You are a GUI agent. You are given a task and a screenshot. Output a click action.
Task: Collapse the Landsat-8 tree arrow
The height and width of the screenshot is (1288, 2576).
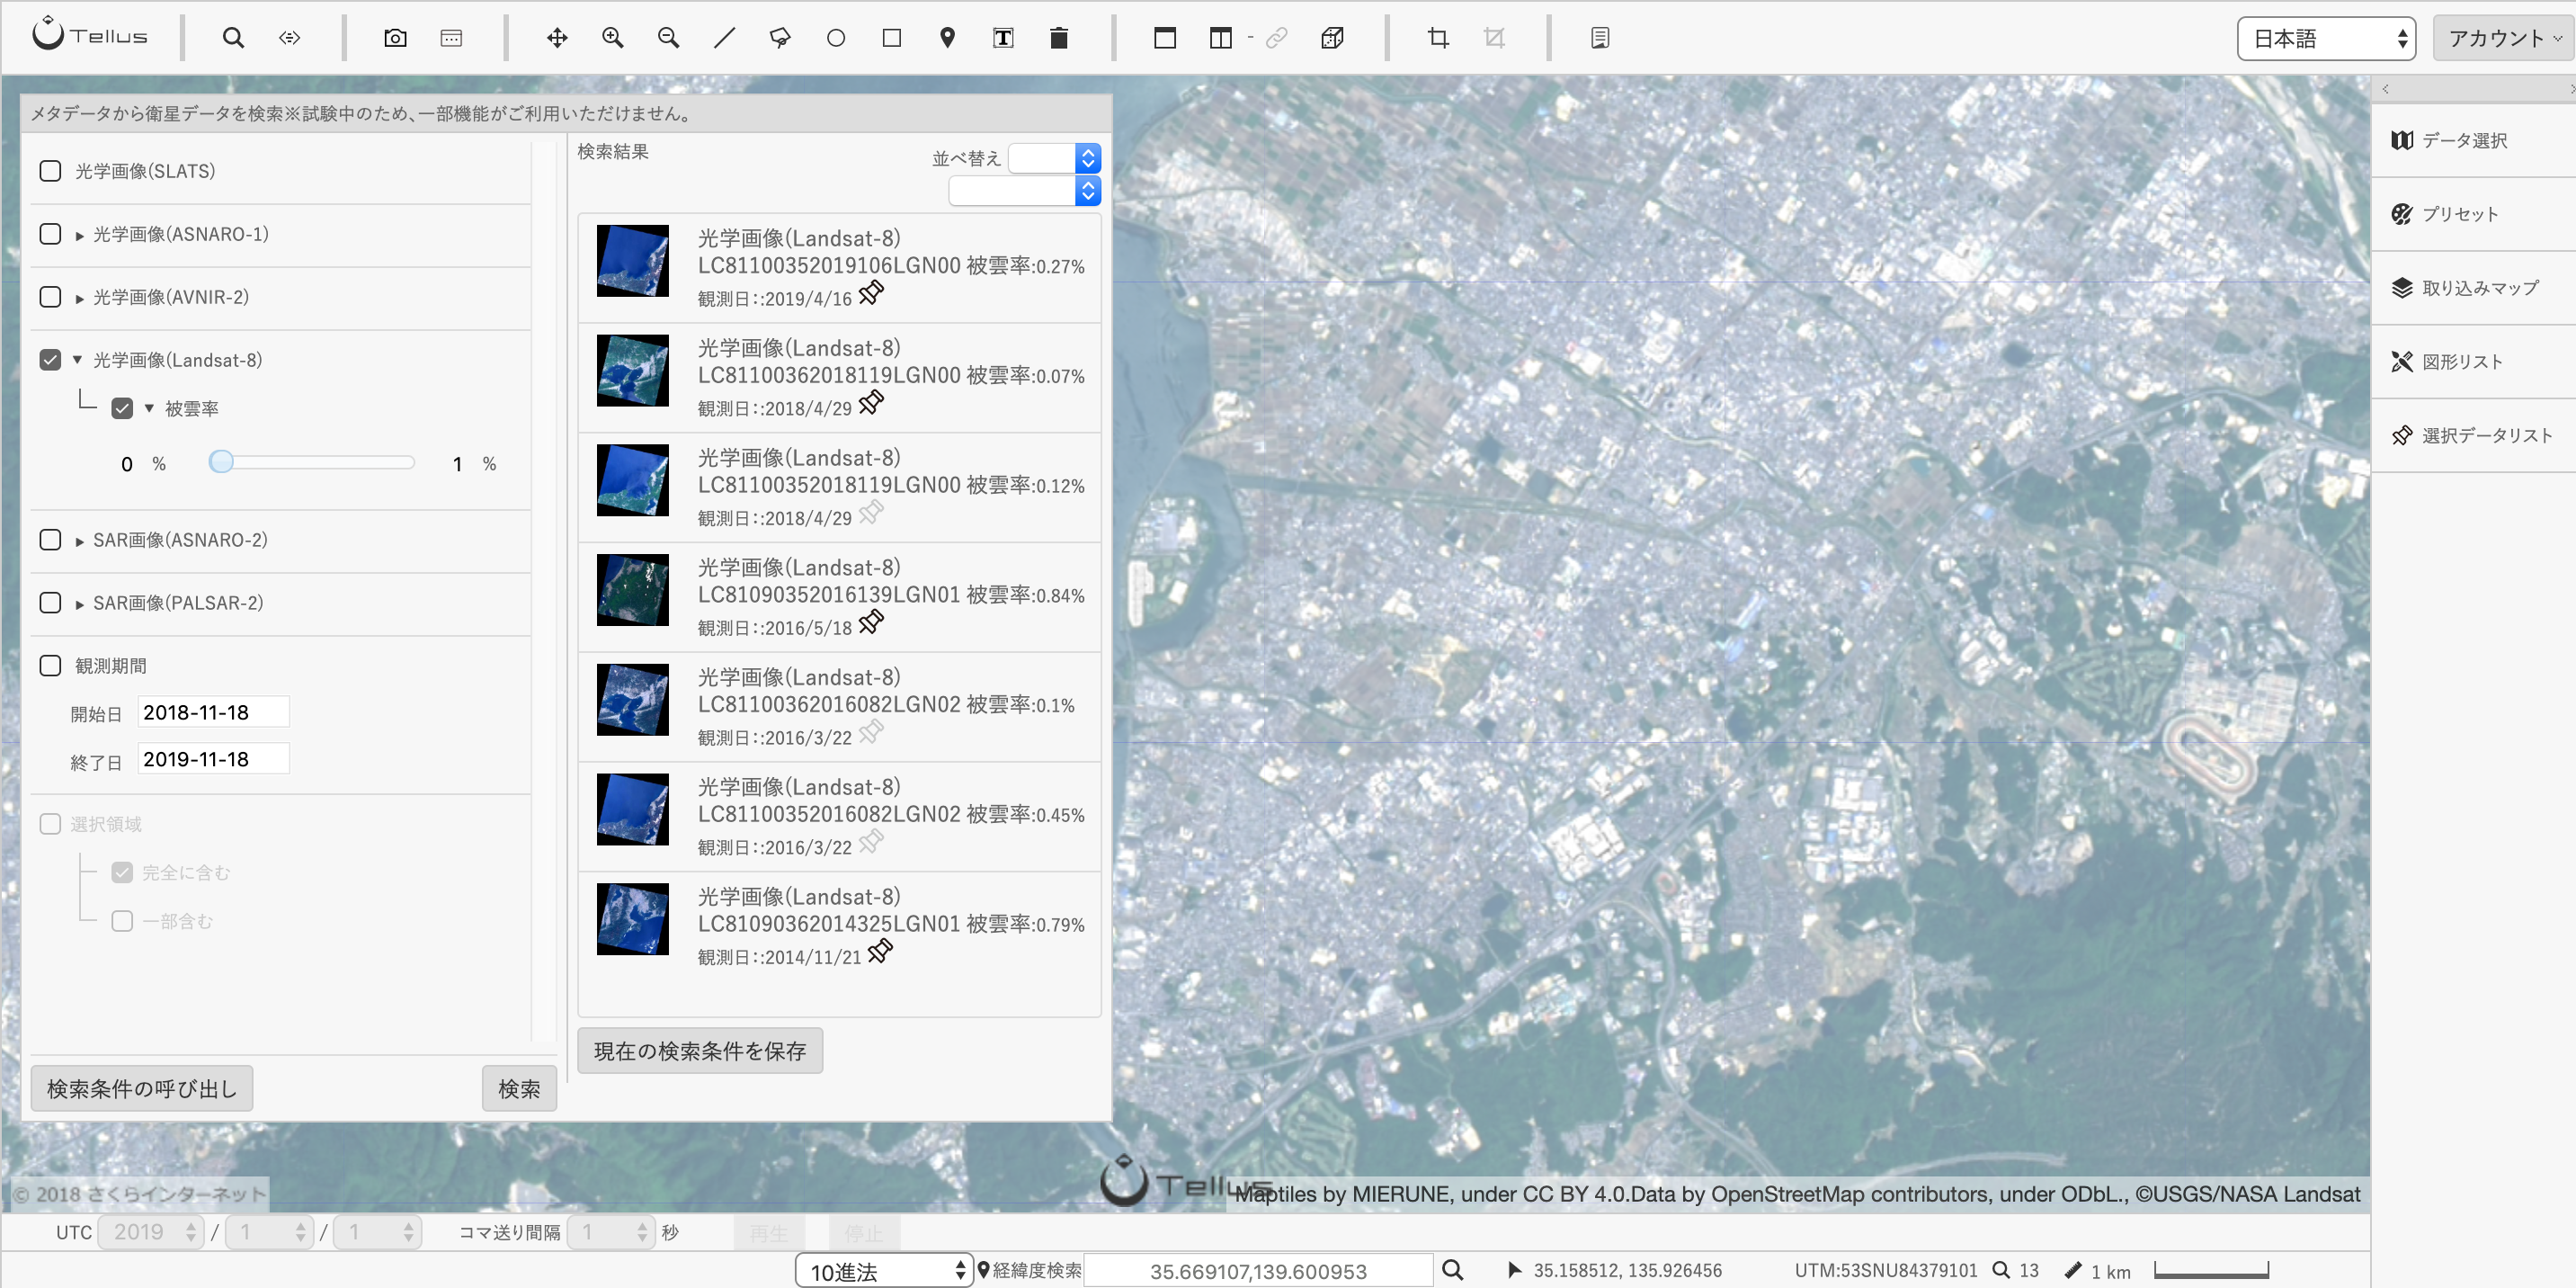point(77,360)
